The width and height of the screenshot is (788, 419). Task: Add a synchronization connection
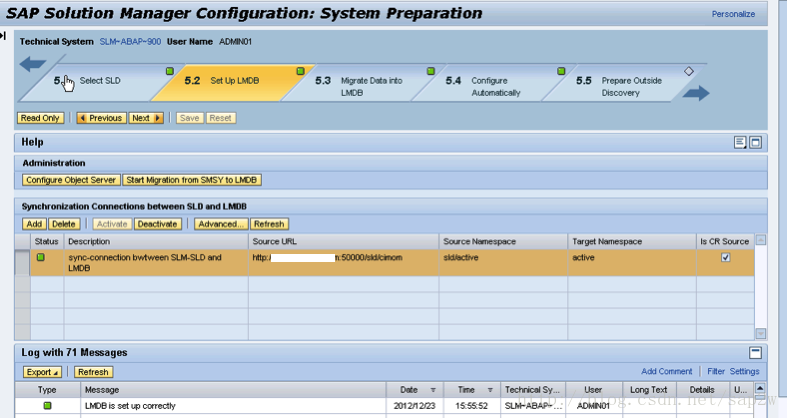(34, 224)
